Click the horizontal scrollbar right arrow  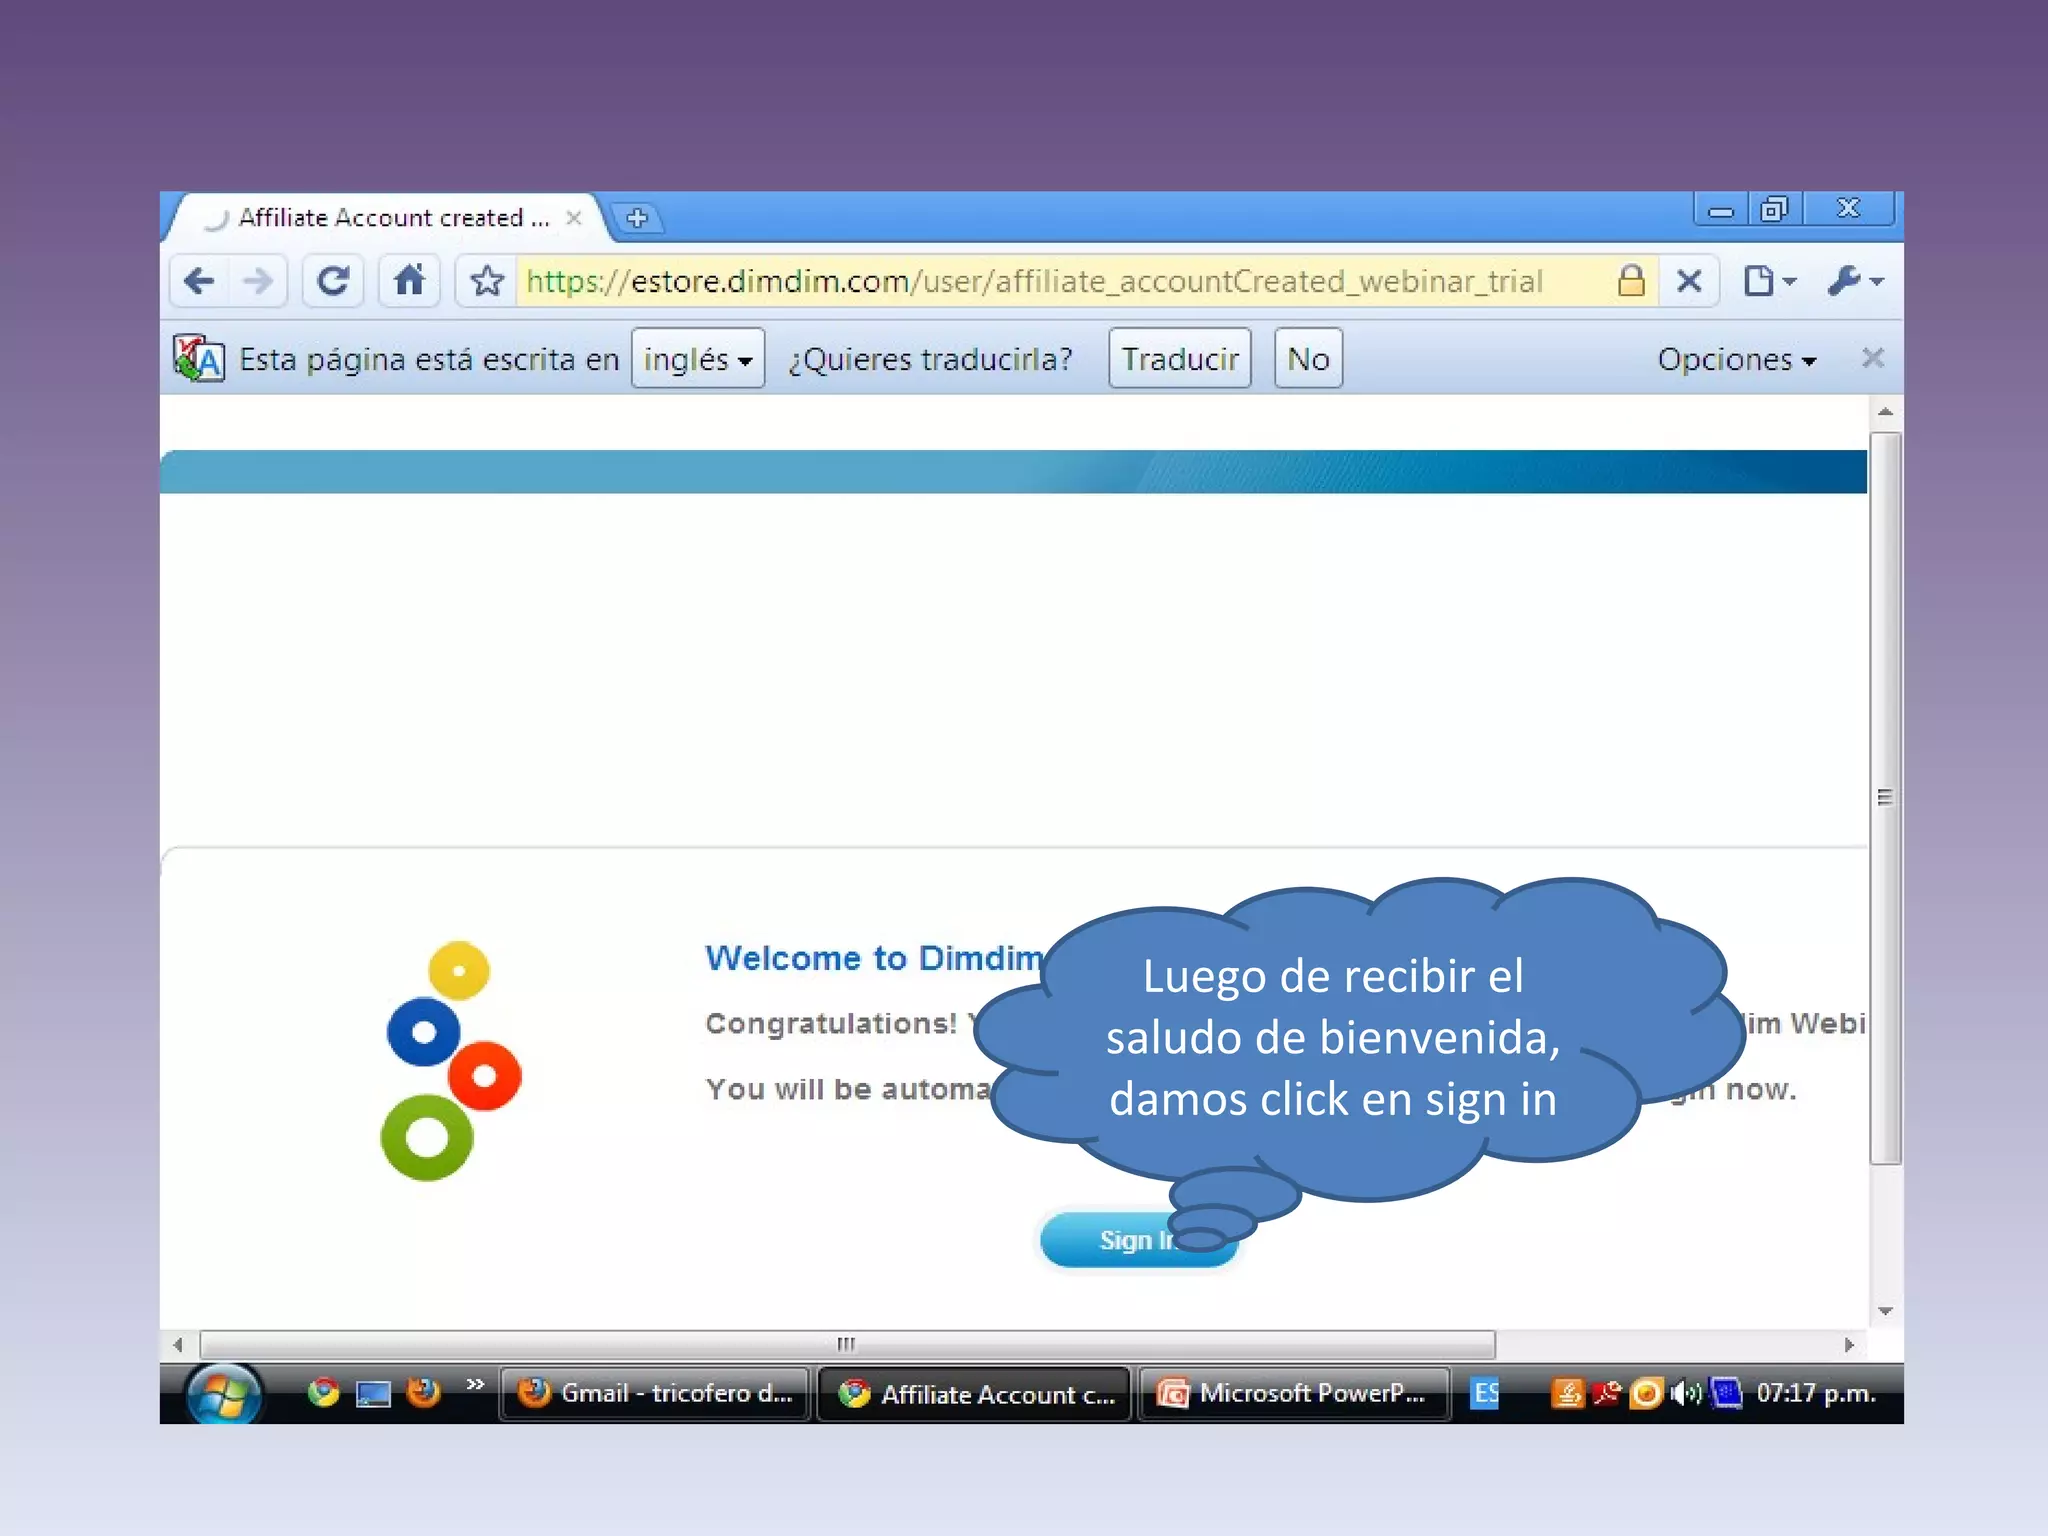(x=1849, y=1345)
